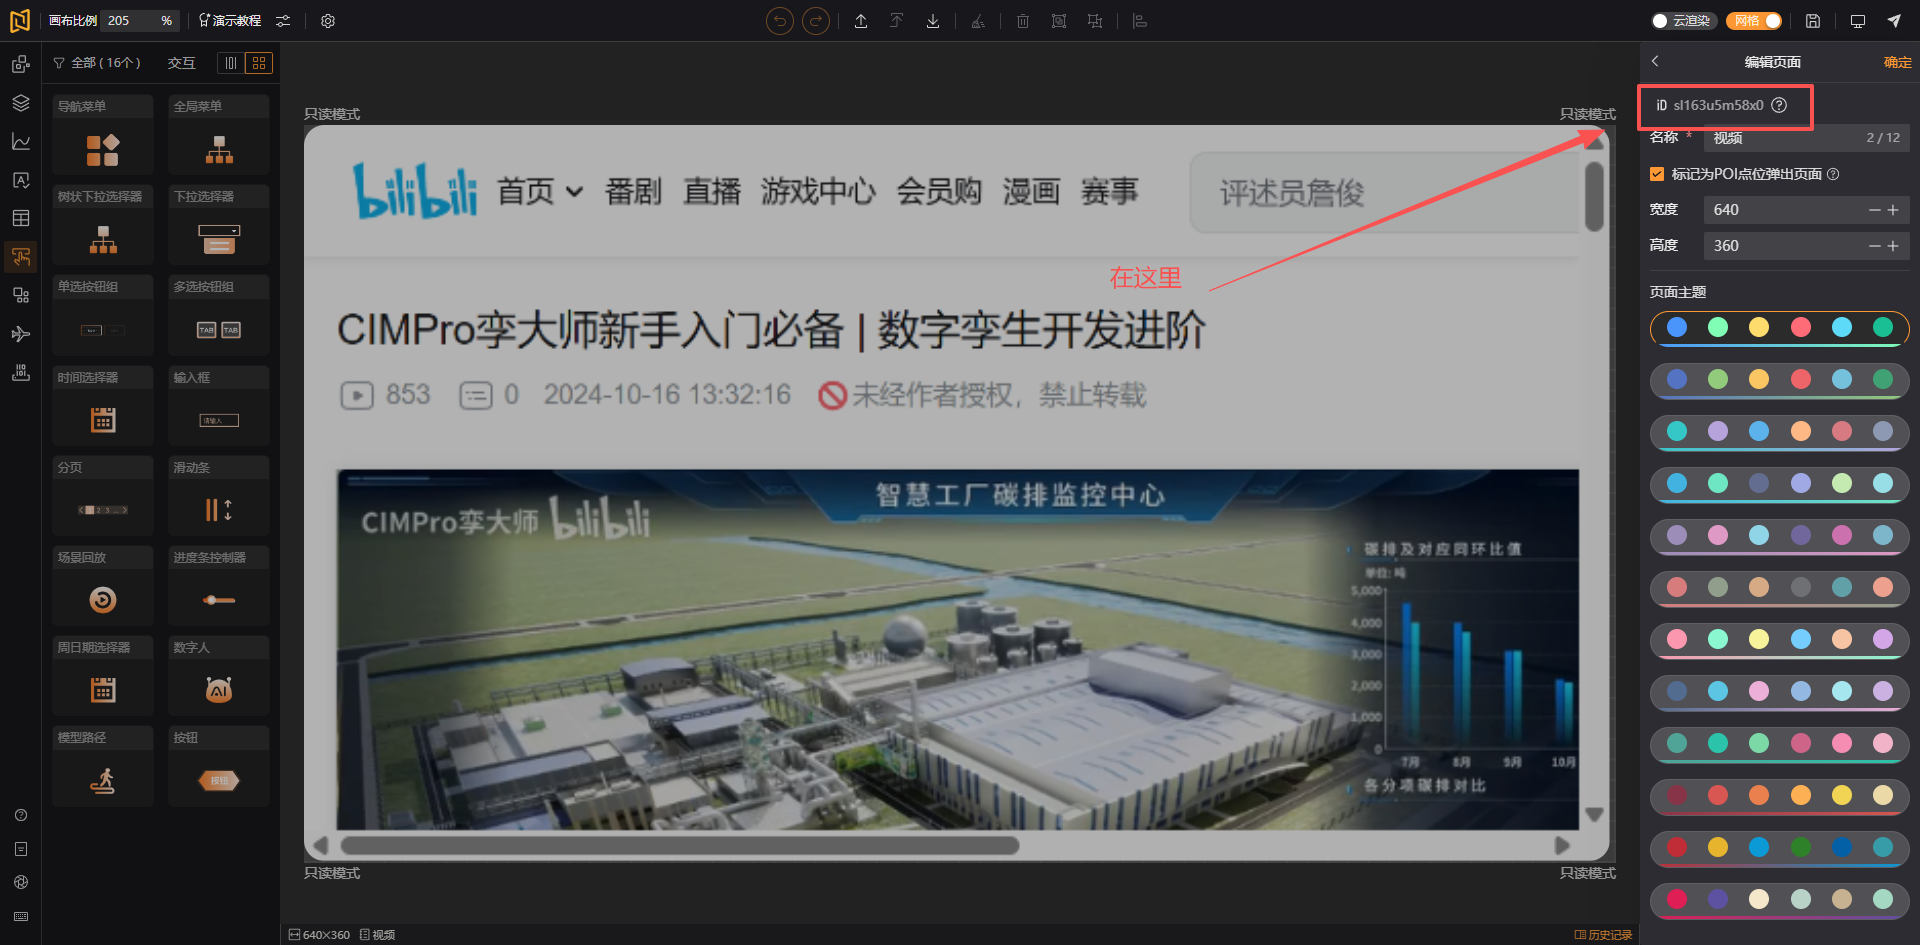The height and width of the screenshot is (945, 1920).
Task: Open the airplane icon in the left sidebar
Action: [x=21, y=334]
